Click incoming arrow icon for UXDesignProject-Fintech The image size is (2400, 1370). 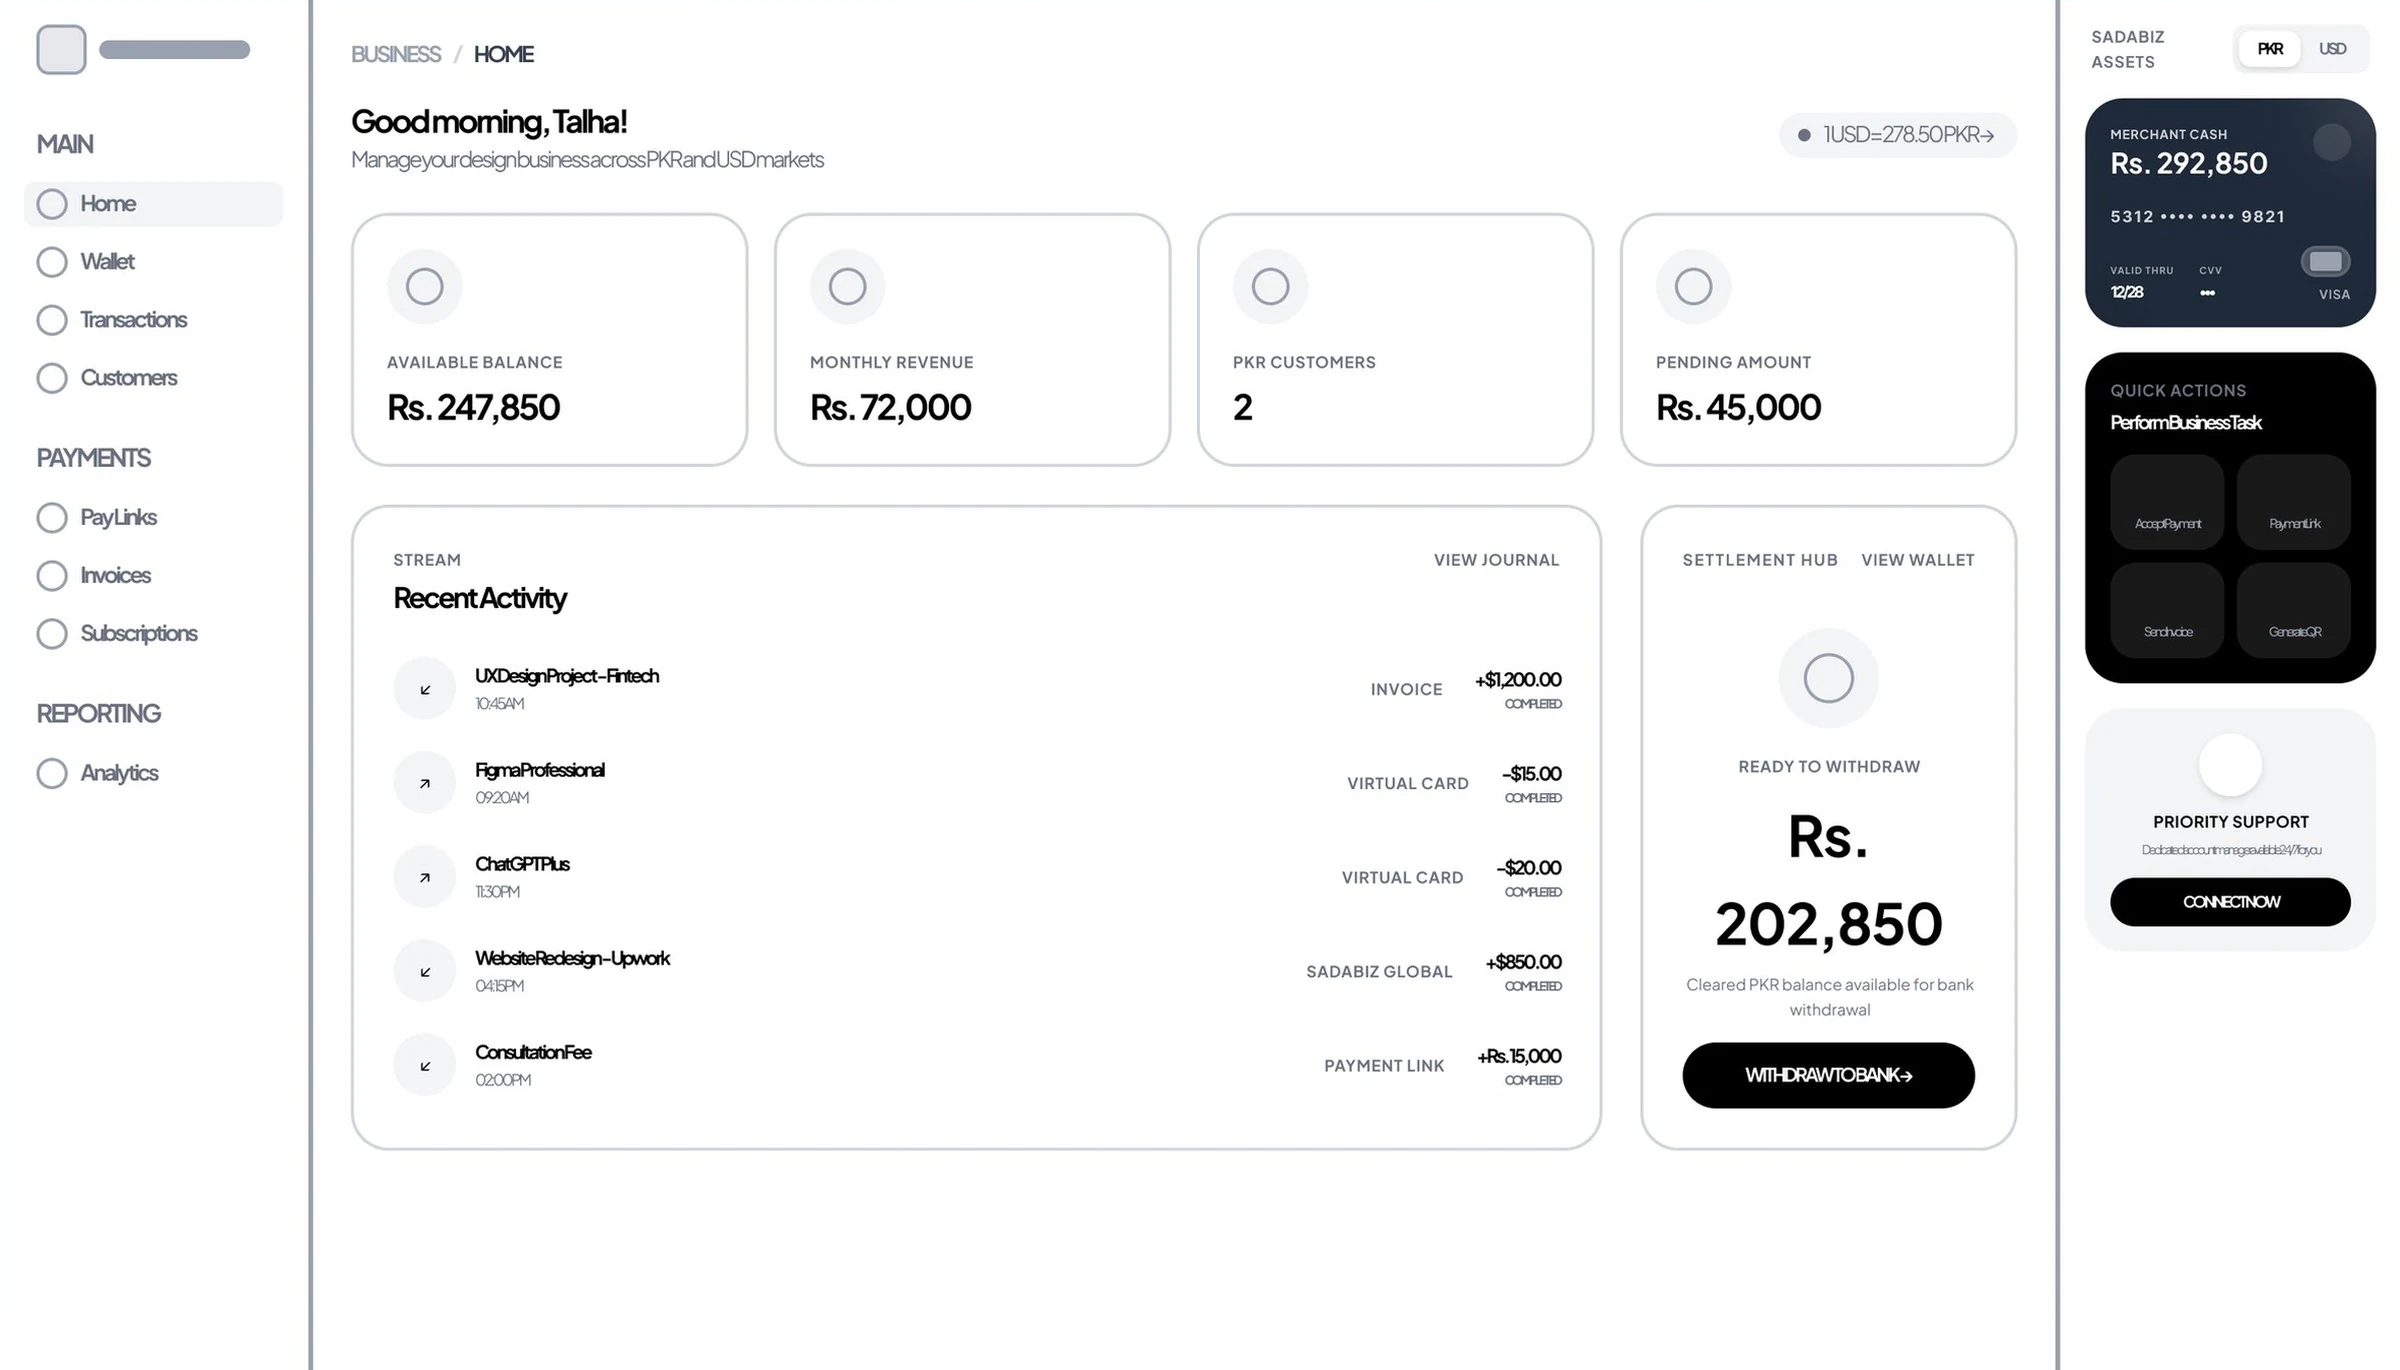pos(425,689)
